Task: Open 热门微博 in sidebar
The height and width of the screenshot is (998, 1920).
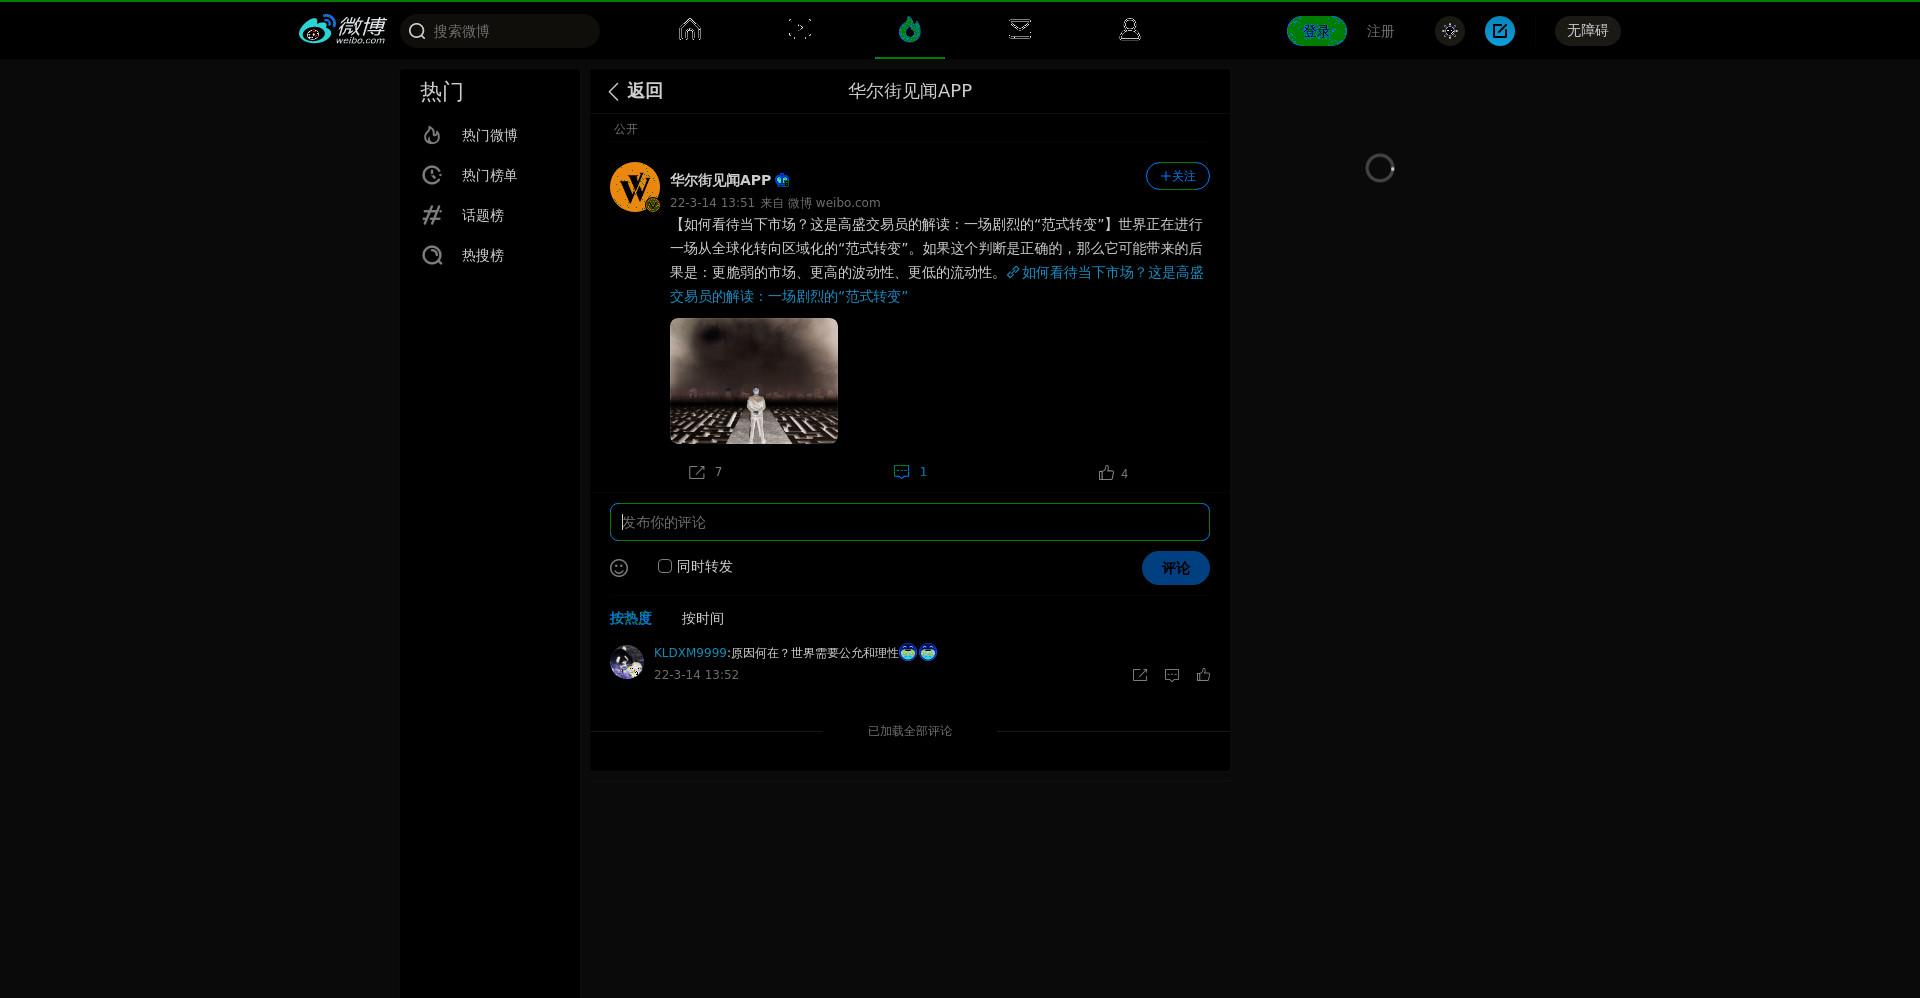Action: (490, 135)
